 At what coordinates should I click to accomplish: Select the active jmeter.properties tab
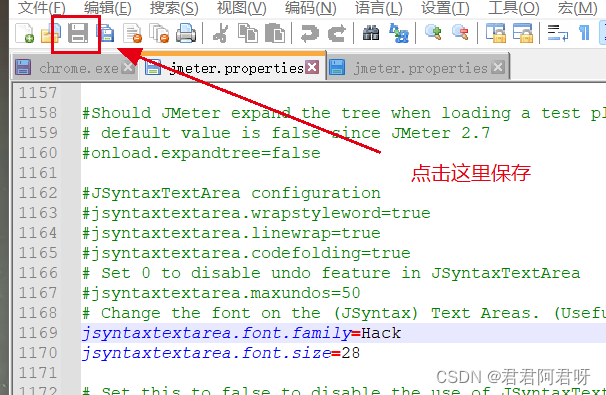coord(232,67)
